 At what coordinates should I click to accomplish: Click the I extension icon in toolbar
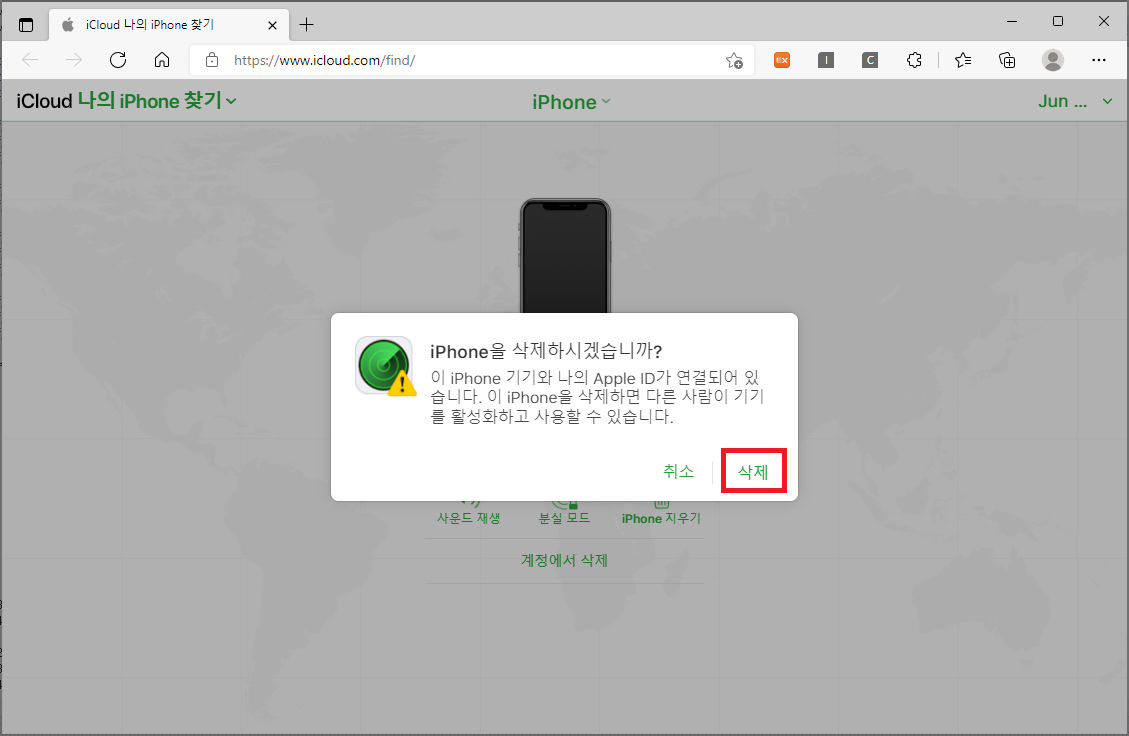(x=826, y=60)
